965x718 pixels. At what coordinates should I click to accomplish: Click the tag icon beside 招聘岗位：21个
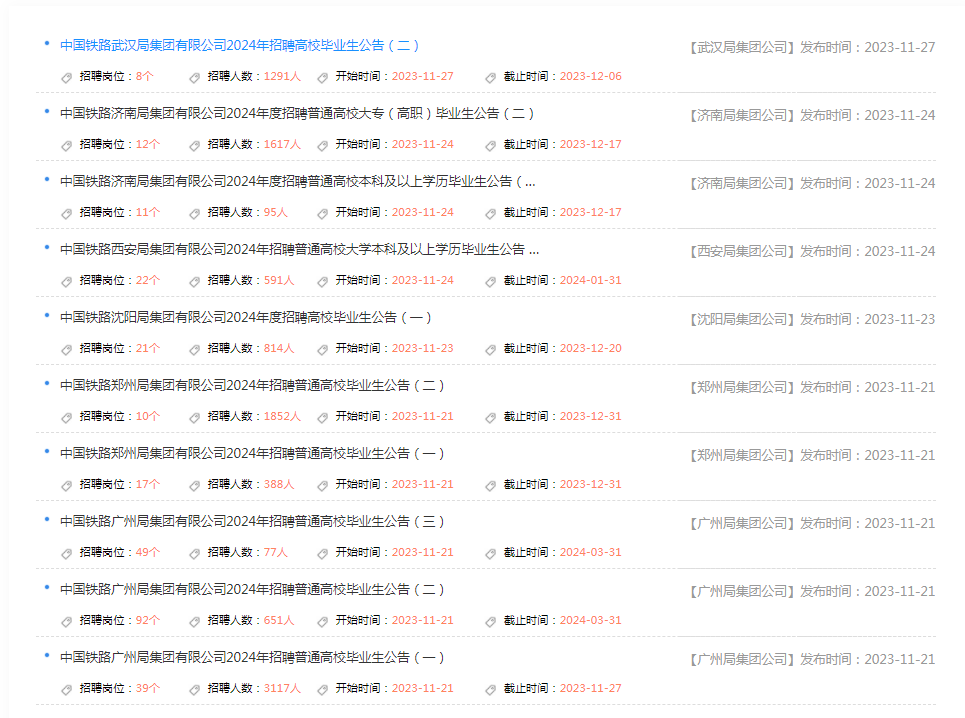coord(66,349)
